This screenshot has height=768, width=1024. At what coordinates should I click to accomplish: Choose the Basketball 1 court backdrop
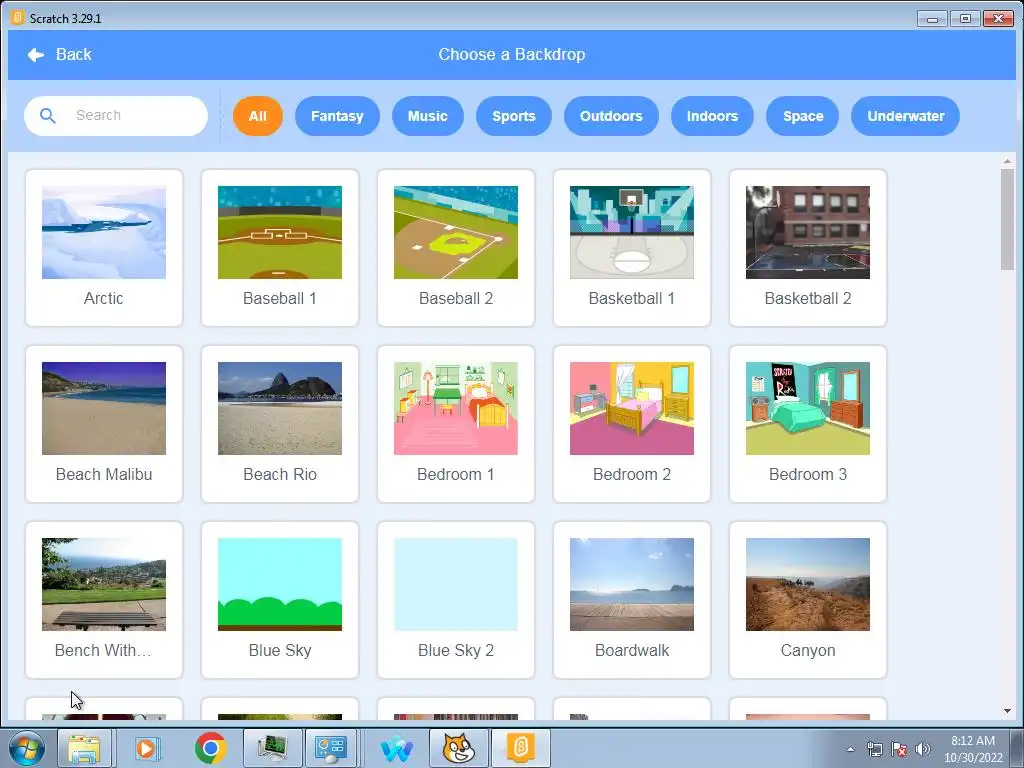click(x=632, y=232)
